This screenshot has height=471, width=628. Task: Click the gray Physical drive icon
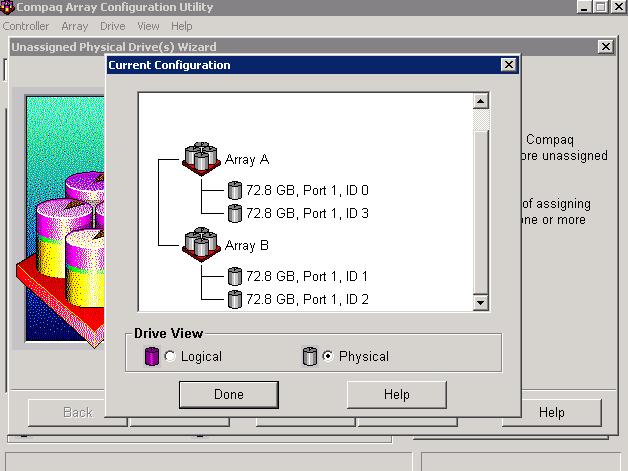(310, 356)
